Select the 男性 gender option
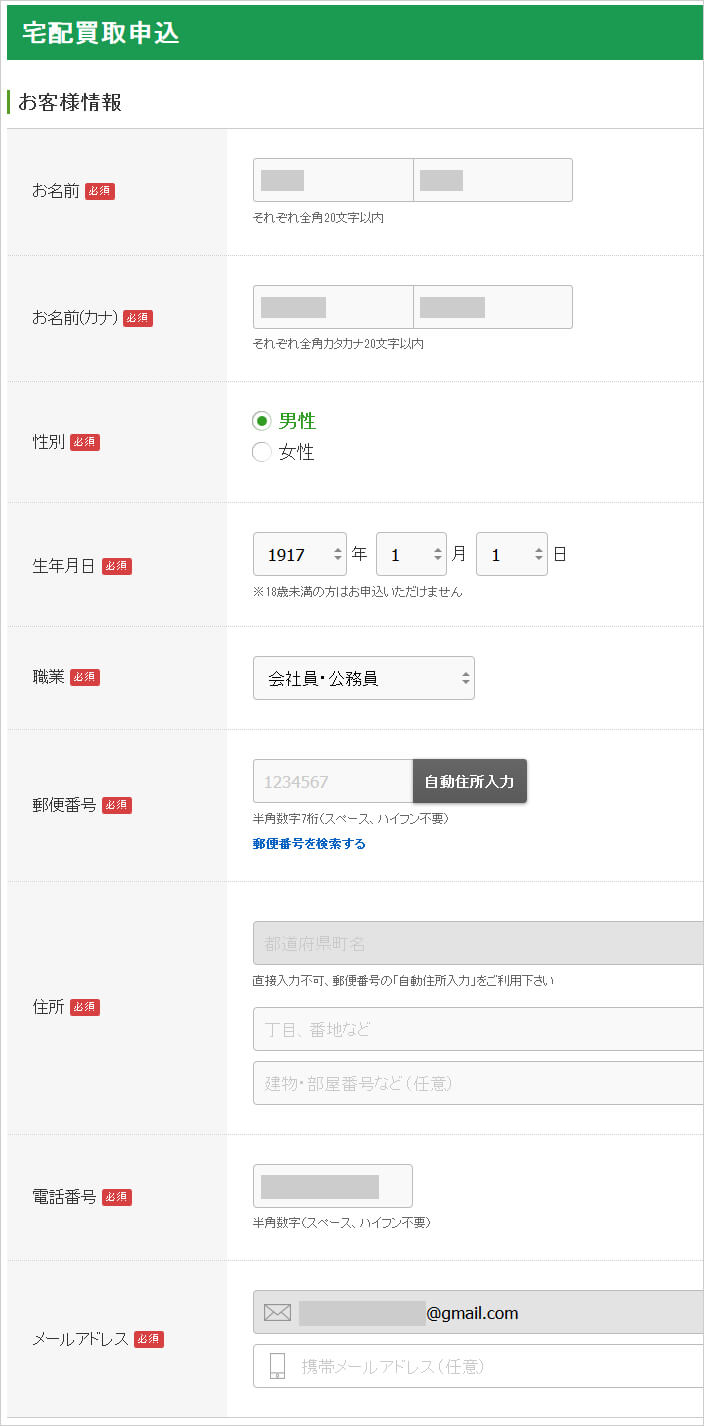This screenshot has height=1426, width=704. click(x=262, y=421)
